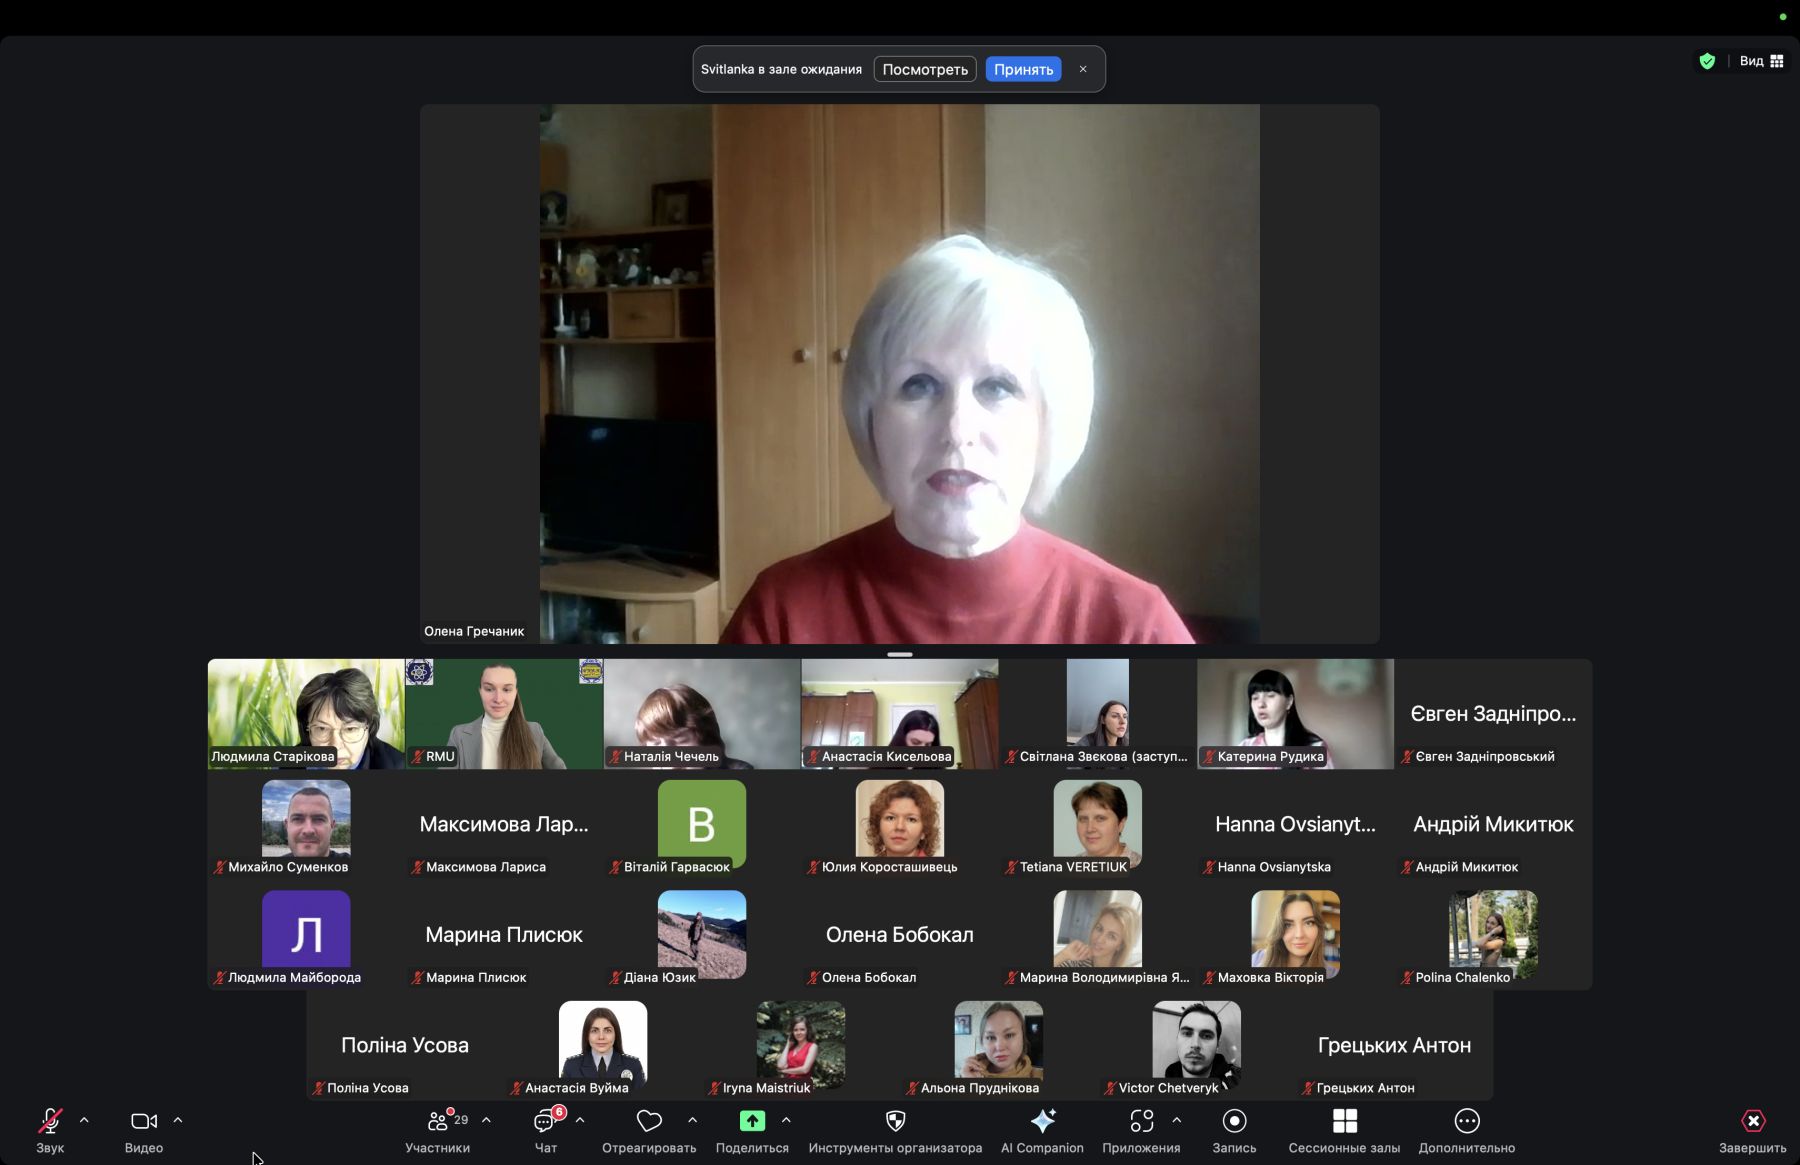Select Катерина Рудика's video thumbnail

[1295, 713]
